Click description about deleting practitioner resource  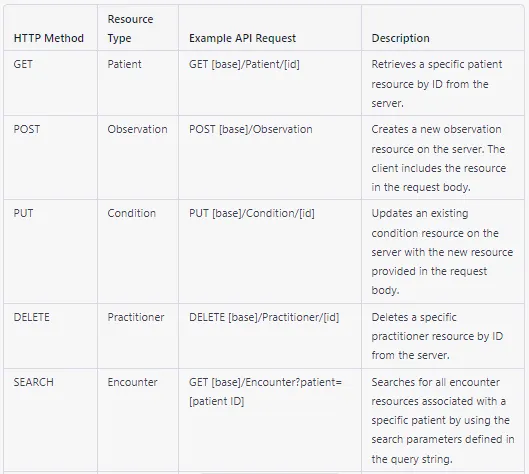tap(437, 336)
